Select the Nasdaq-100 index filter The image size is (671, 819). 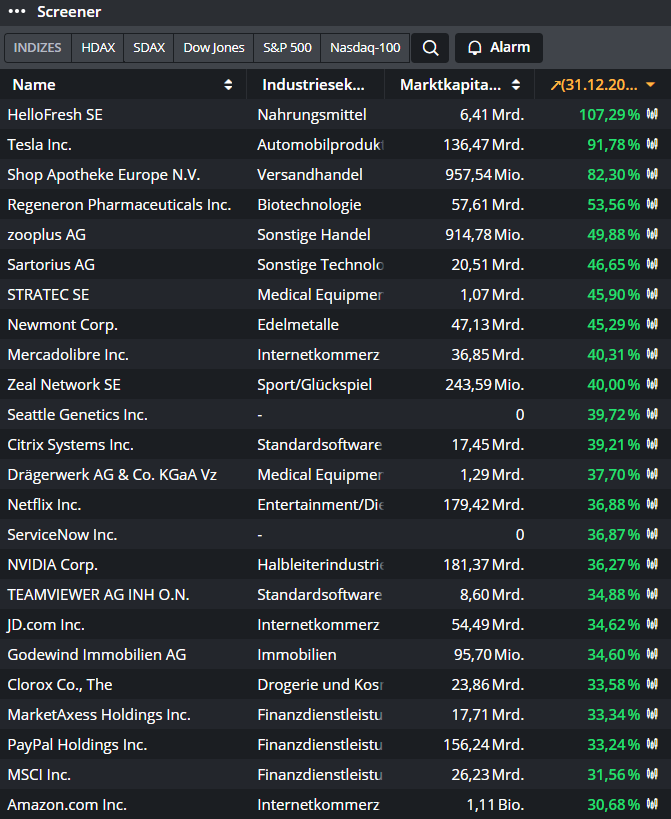pyautogui.click(x=365, y=48)
